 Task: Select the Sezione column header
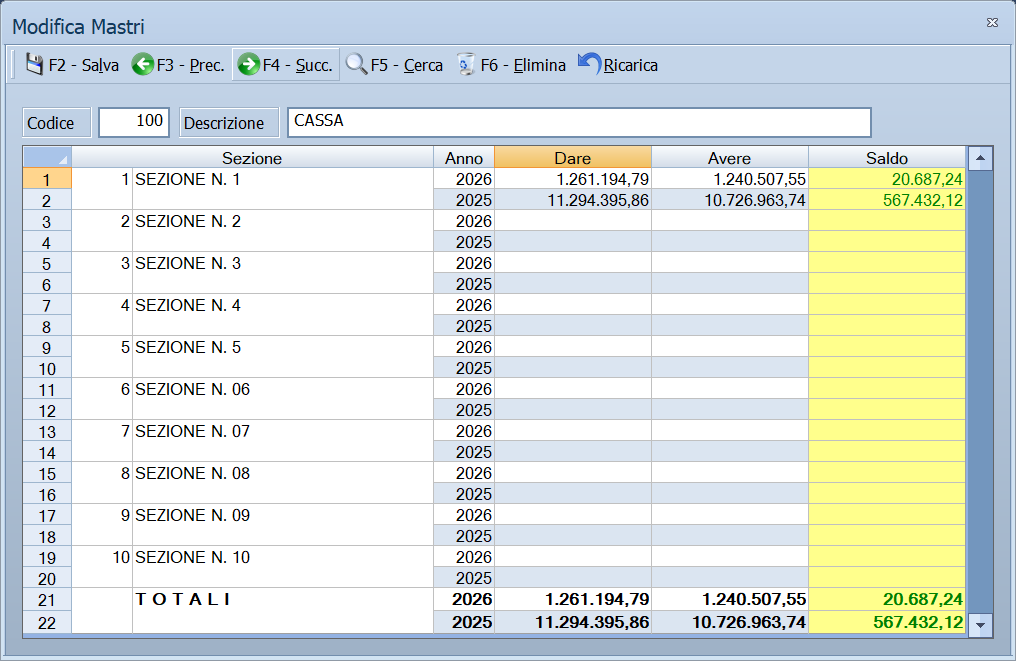click(x=252, y=158)
